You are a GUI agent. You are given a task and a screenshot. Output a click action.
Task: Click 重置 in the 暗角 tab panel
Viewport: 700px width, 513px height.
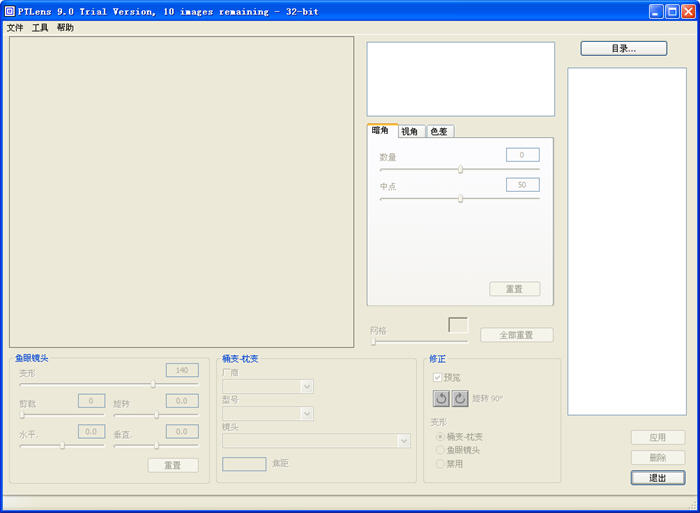pyautogui.click(x=515, y=289)
